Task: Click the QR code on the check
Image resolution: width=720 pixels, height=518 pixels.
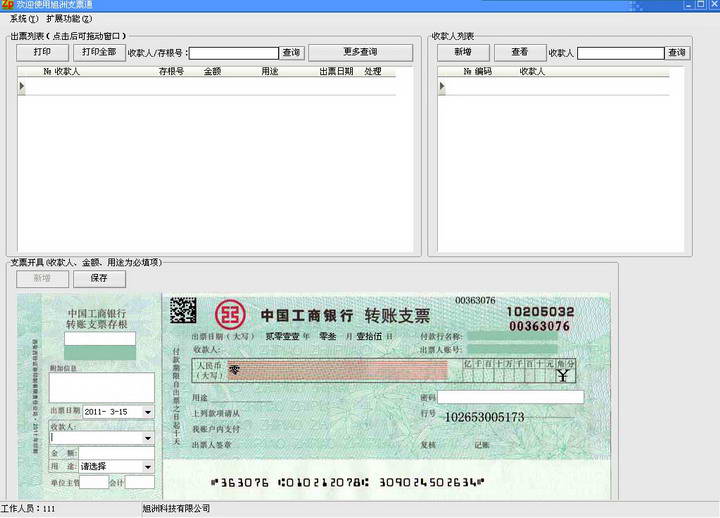Action: (x=183, y=310)
